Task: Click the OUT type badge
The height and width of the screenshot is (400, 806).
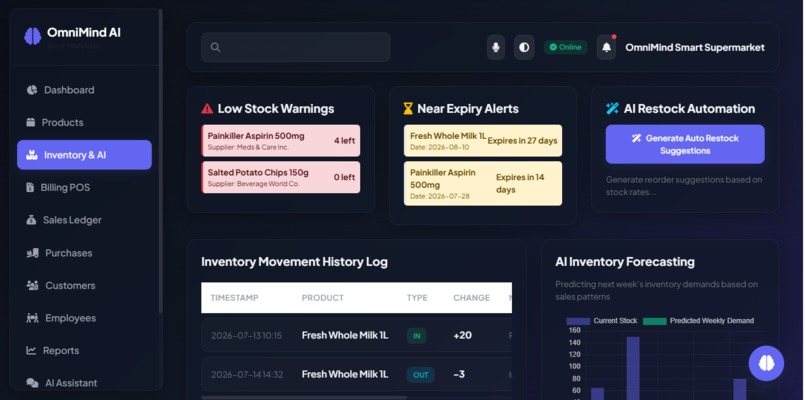Action: pos(420,375)
